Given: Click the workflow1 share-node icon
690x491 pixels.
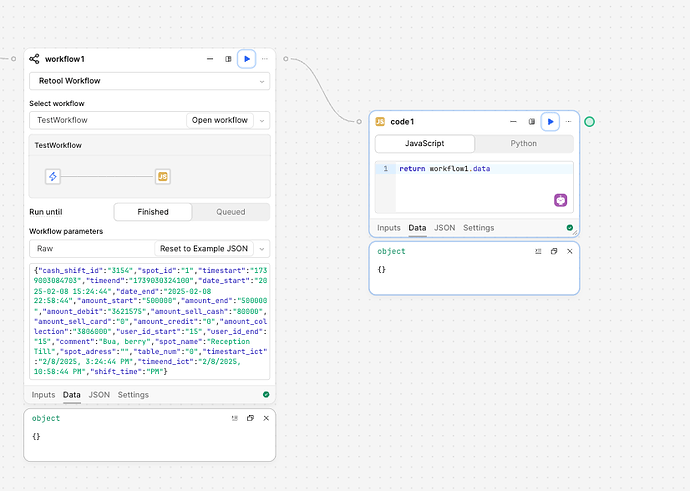Looking at the screenshot, I should pyautogui.click(x=34, y=59).
